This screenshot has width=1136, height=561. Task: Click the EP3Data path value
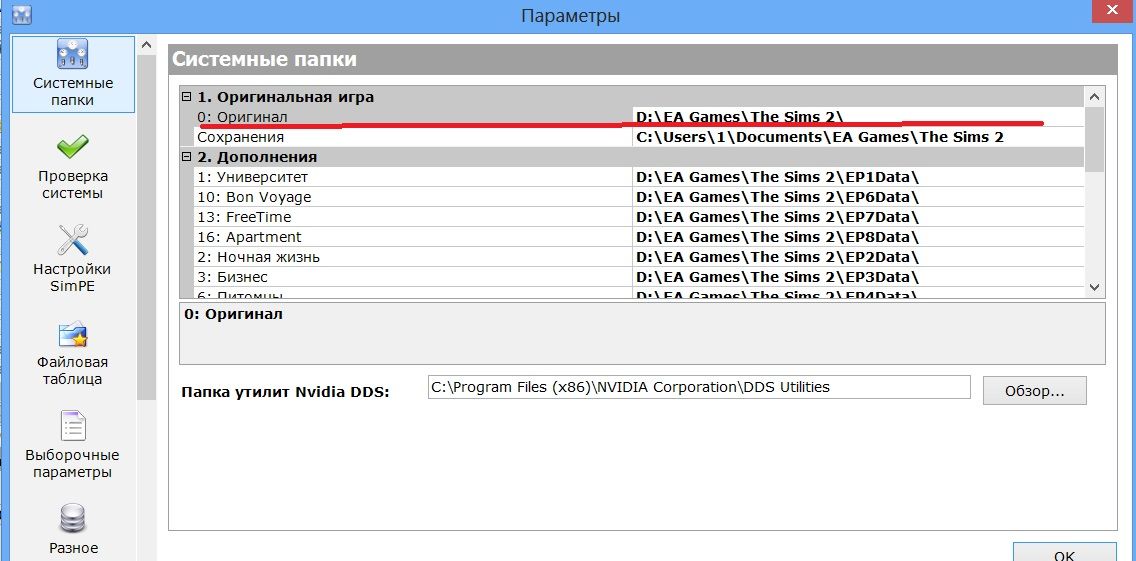coord(777,277)
